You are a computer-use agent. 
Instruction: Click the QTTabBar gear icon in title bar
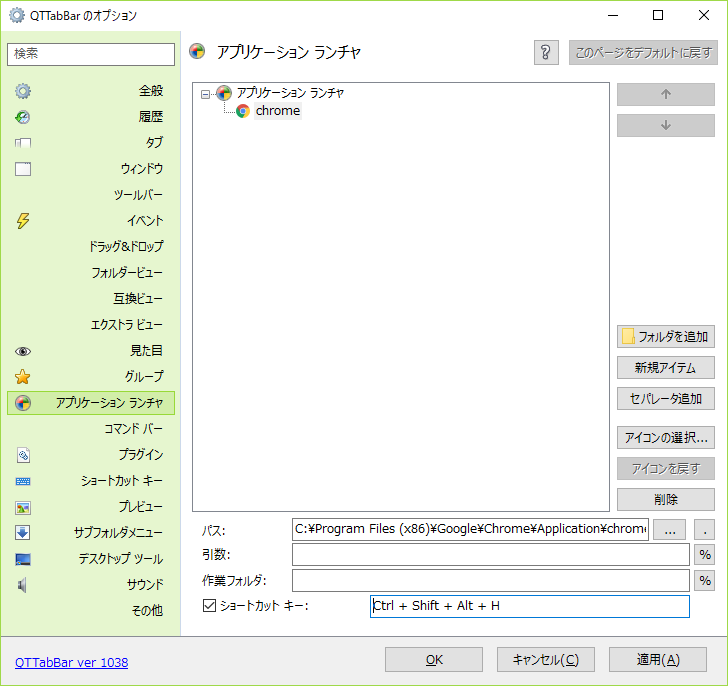17,15
